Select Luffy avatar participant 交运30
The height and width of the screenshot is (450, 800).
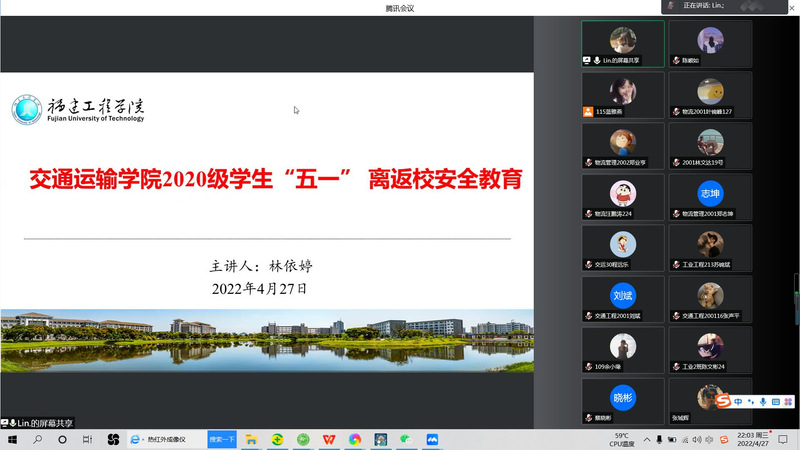(x=622, y=244)
